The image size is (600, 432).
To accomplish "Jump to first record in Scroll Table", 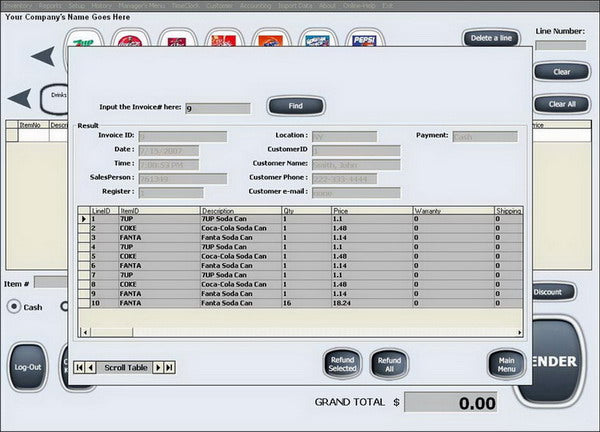I will (79, 368).
